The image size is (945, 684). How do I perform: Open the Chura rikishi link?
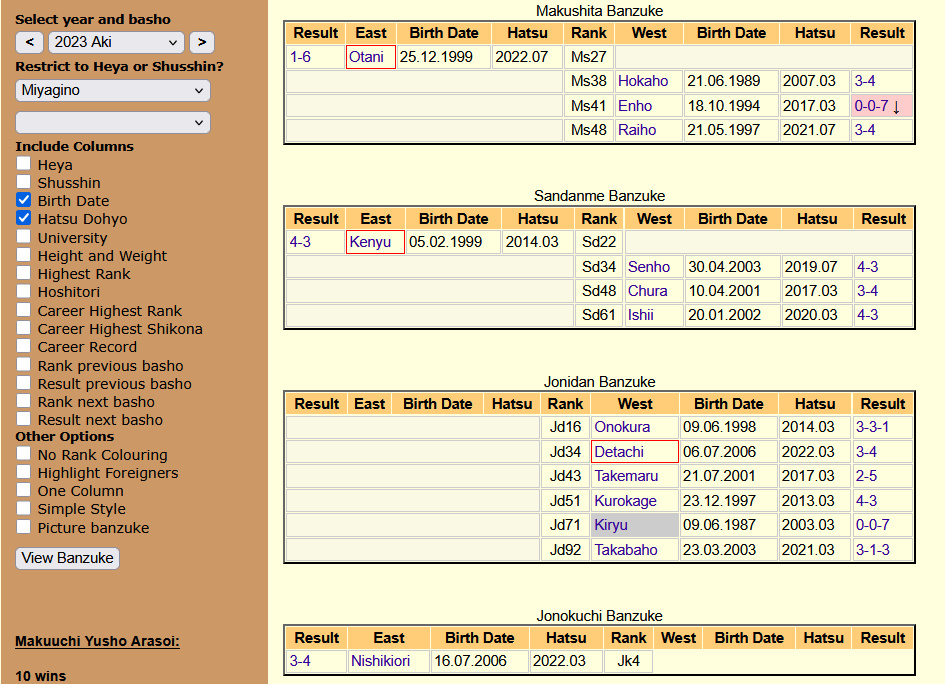tap(647, 291)
